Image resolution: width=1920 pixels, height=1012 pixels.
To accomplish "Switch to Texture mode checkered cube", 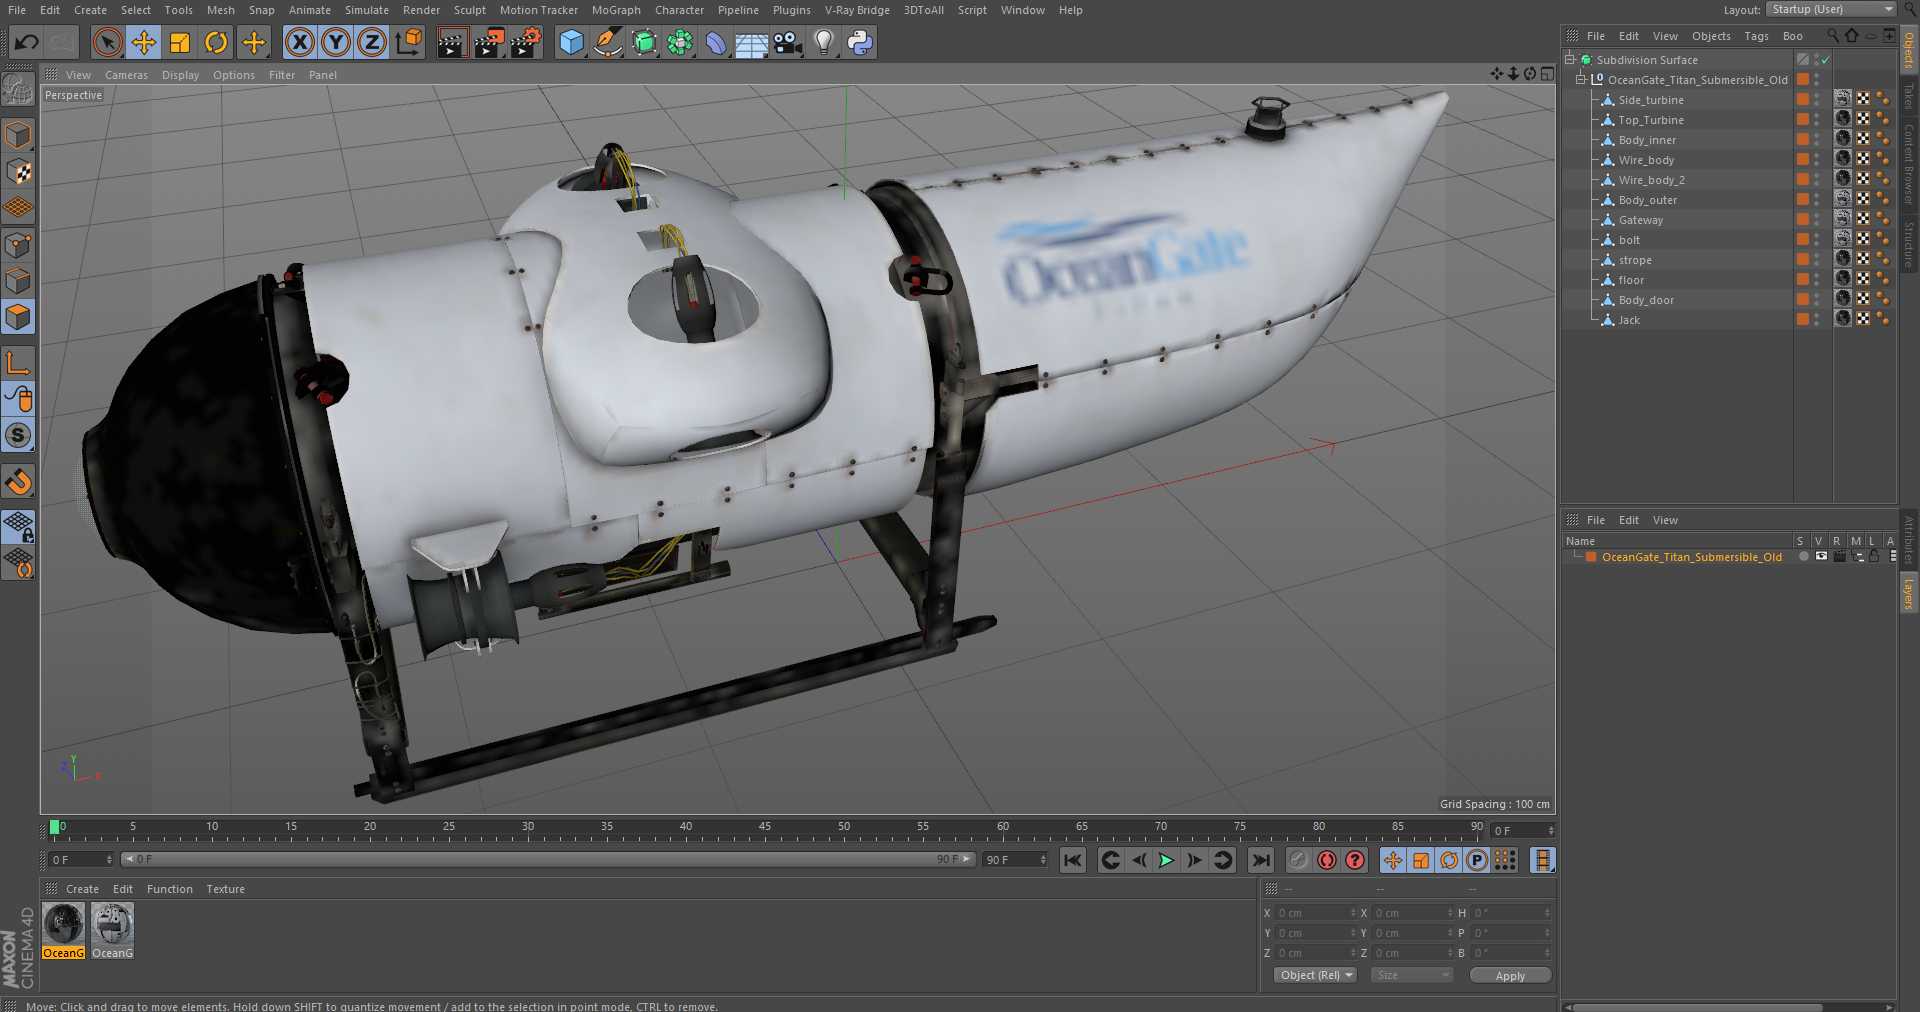I will pyautogui.click(x=18, y=171).
